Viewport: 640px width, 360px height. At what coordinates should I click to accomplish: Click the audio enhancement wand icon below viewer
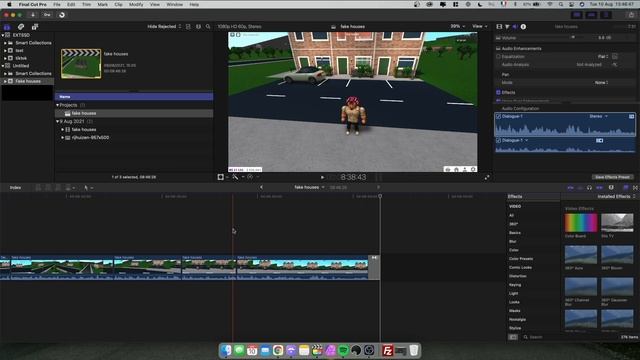click(236, 177)
